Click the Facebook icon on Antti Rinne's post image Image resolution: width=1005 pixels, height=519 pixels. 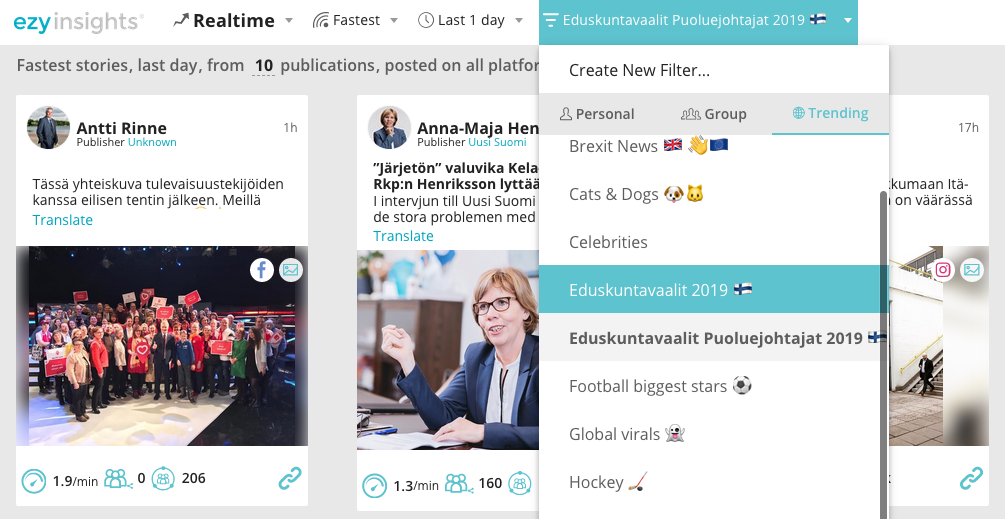click(x=262, y=270)
